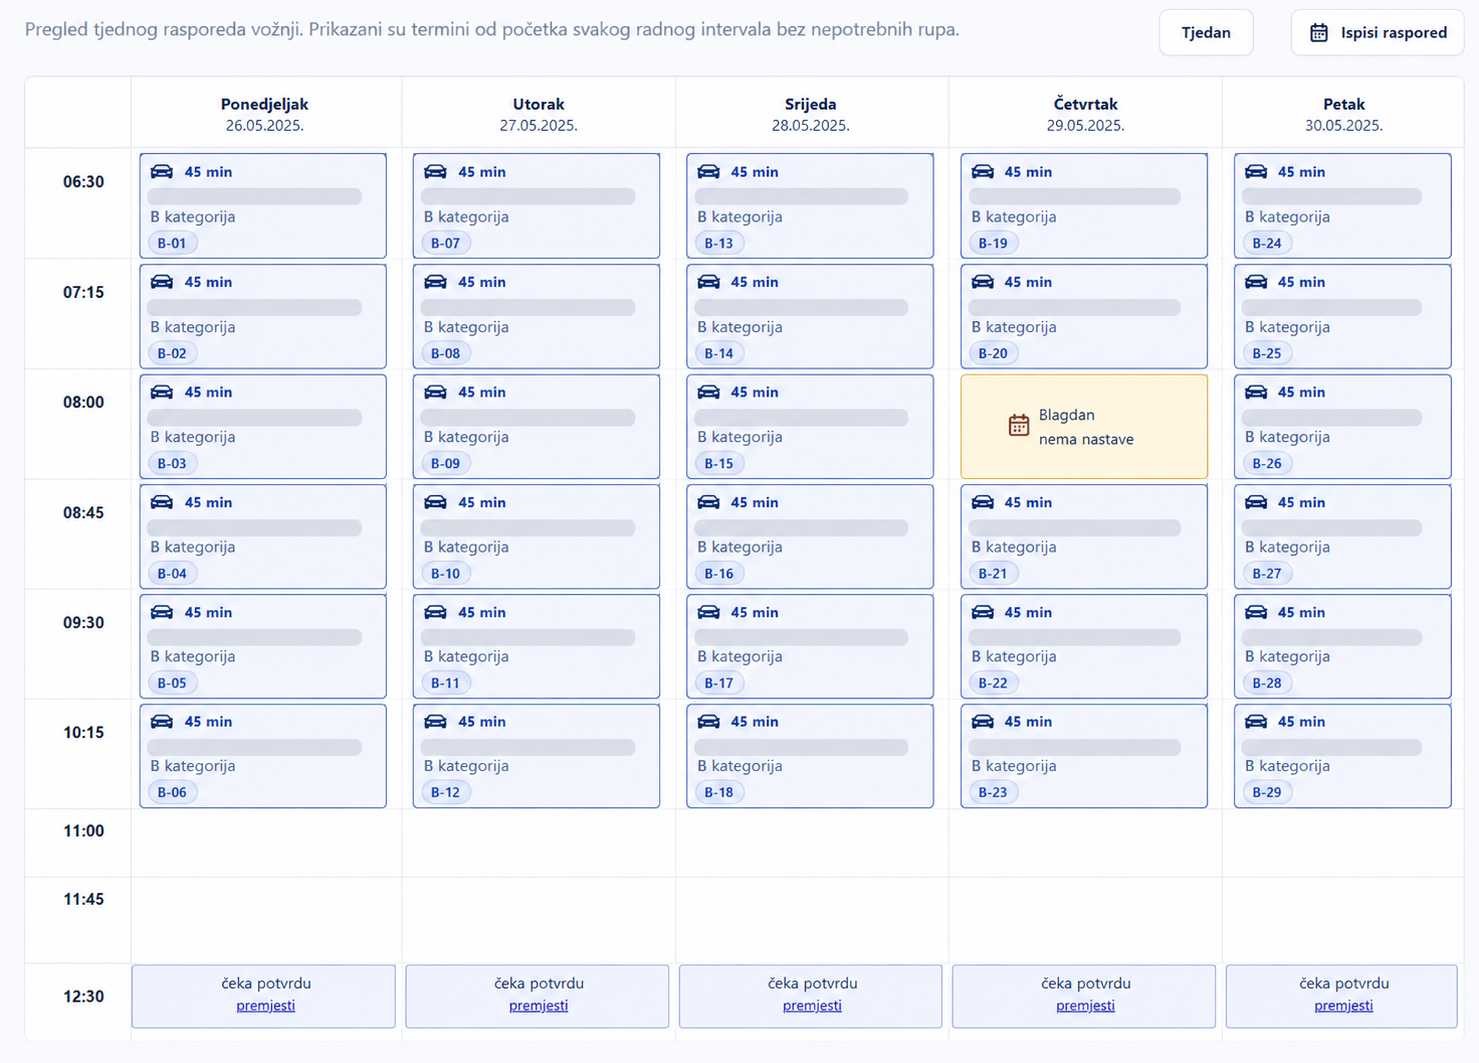Click the car icon in lesson B-10

coord(435,502)
